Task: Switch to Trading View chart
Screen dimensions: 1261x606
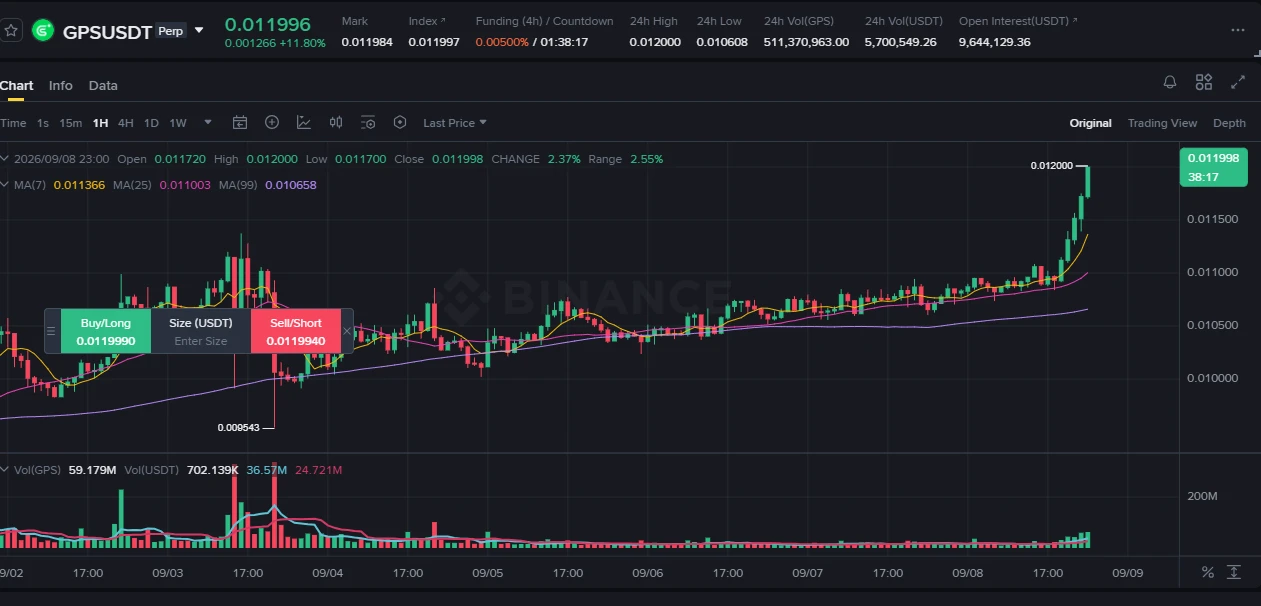Action: pyautogui.click(x=1162, y=123)
